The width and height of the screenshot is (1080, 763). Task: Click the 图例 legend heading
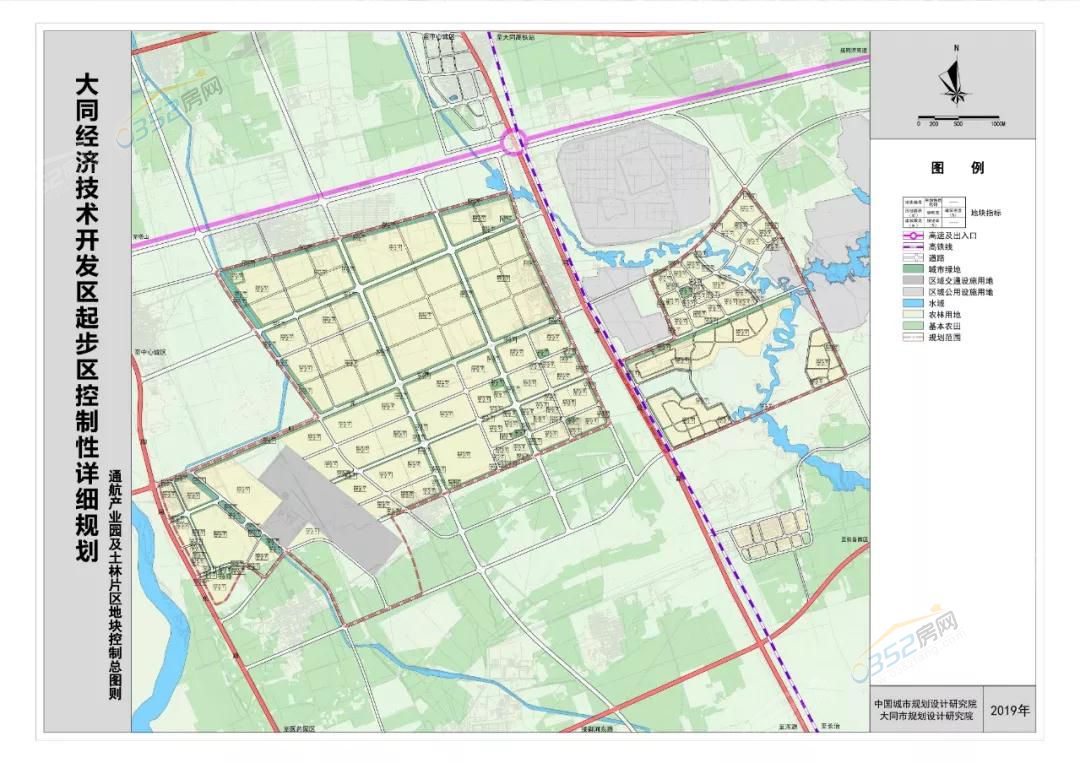click(x=957, y=168)
